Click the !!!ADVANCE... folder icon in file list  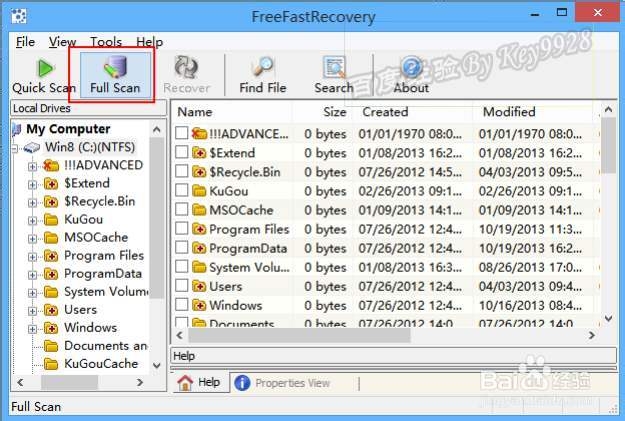tap(199, 134)
